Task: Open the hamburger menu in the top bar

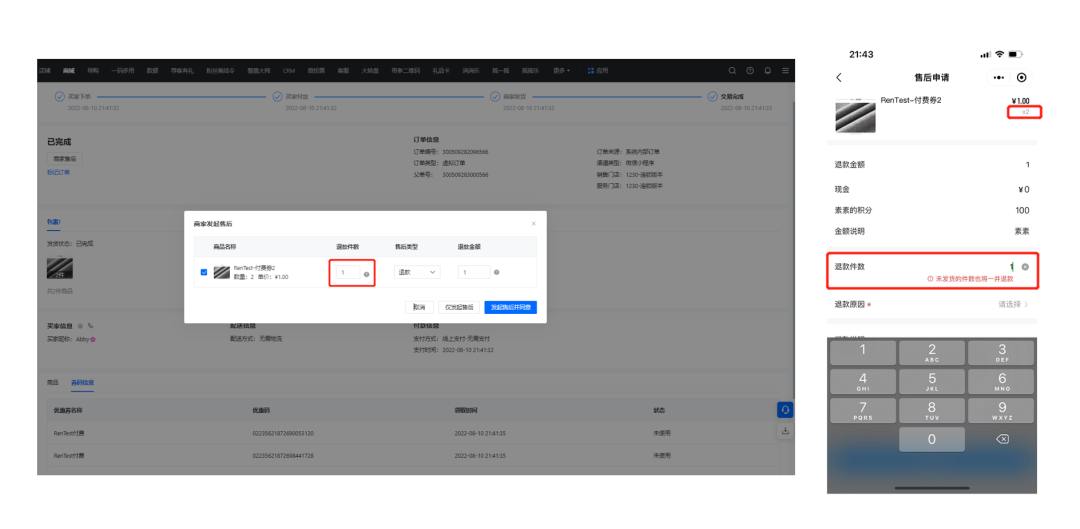Action: pos(785,70)
